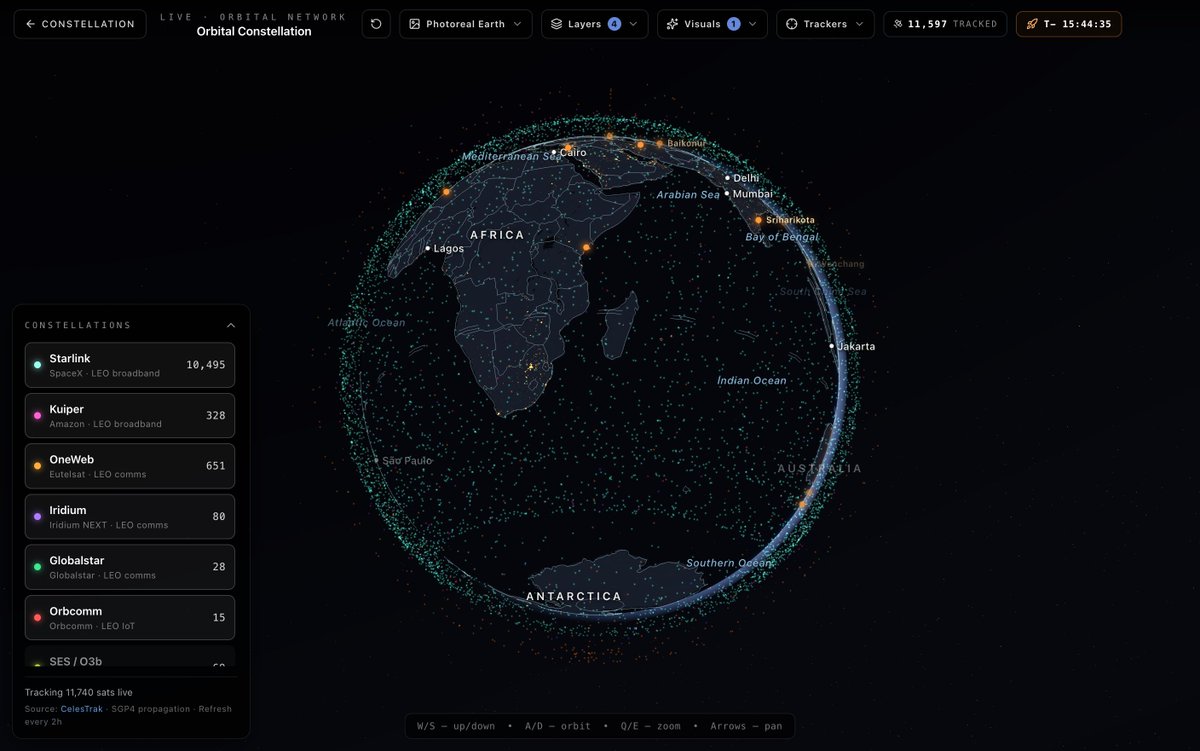Click the sparkle icon in Visuals button
The width and height of the screenshot is (1200, 751).
[x=672, y=24]
